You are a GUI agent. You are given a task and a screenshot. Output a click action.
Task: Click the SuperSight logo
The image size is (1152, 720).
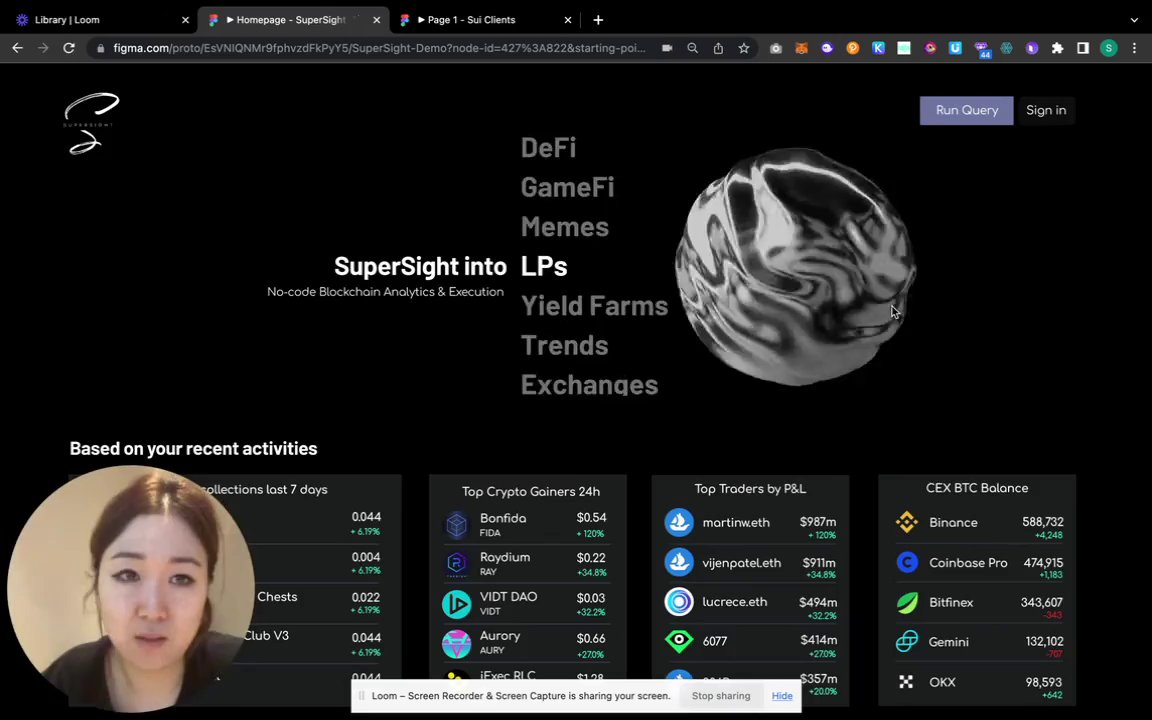click(x=92, y=123)
